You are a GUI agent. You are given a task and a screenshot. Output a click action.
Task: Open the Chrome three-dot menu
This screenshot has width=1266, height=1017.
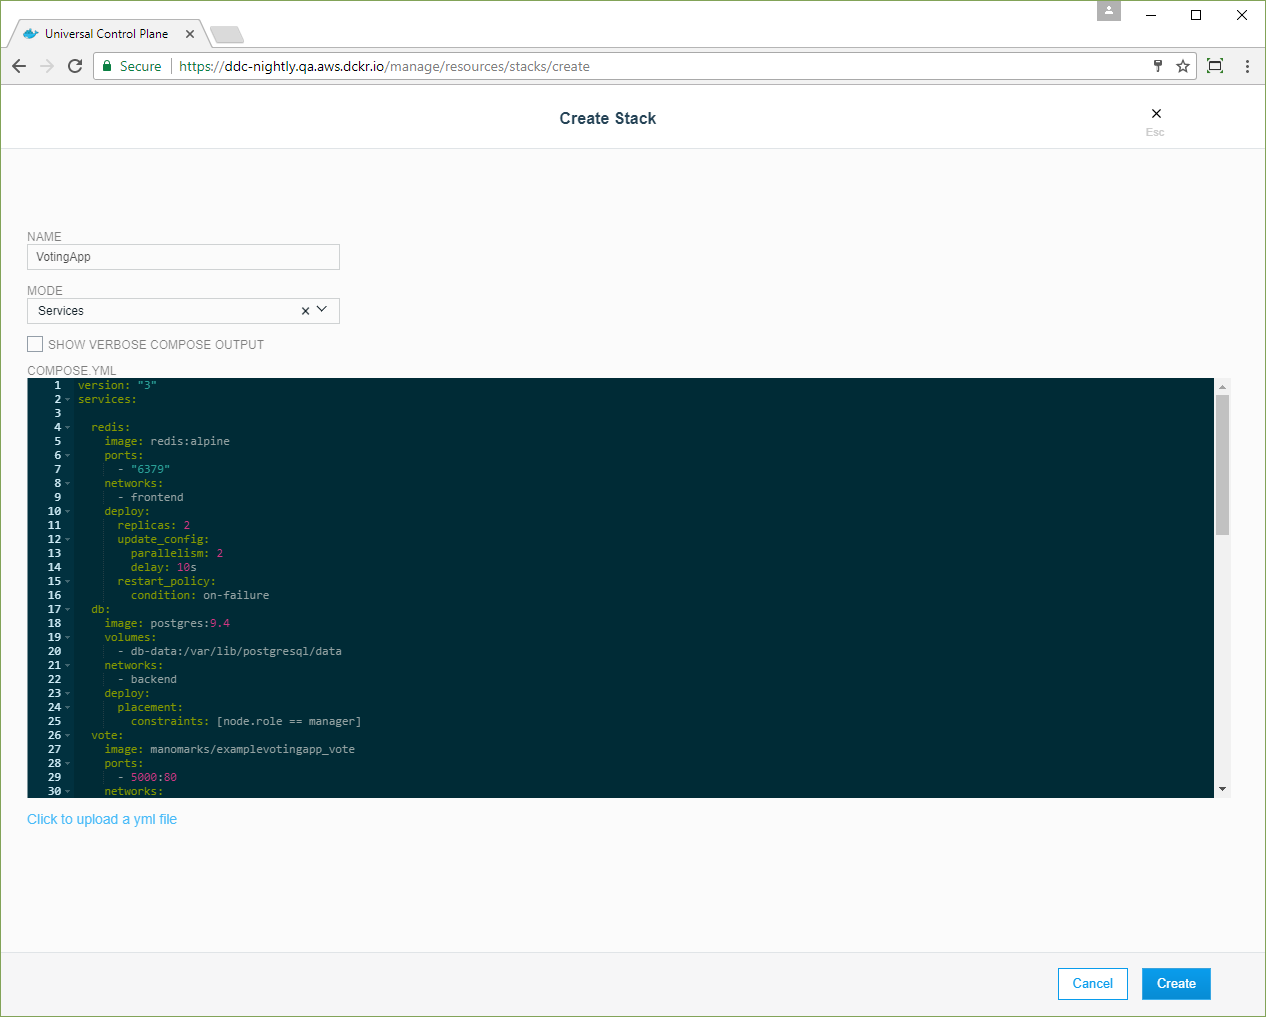(x=1247, y=66)
